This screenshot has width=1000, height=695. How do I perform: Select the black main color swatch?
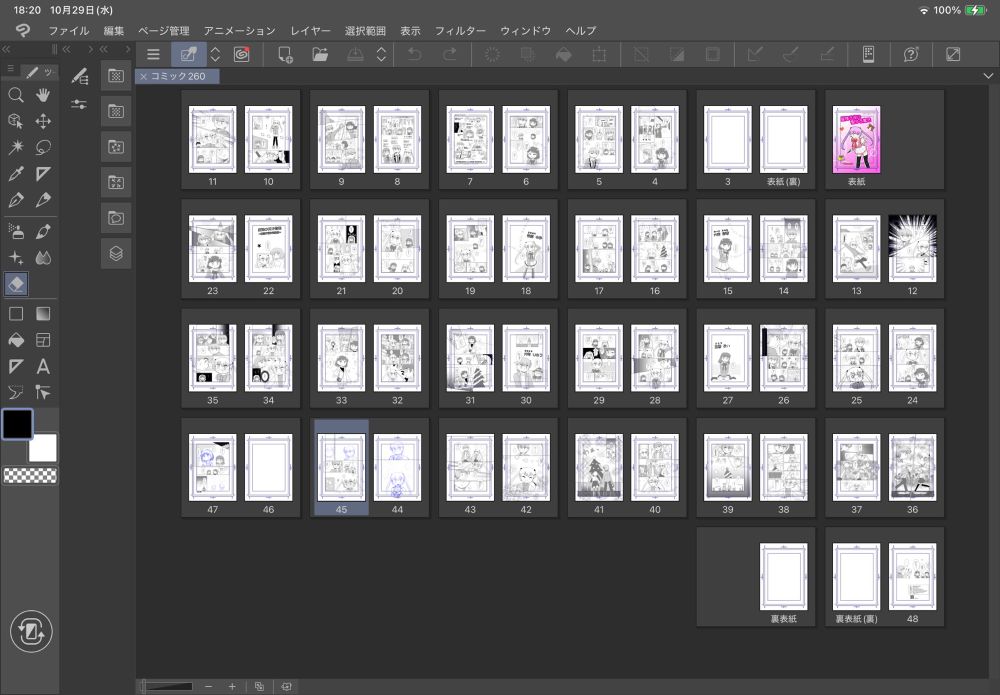pyautogui.click(x=17, y=424)
